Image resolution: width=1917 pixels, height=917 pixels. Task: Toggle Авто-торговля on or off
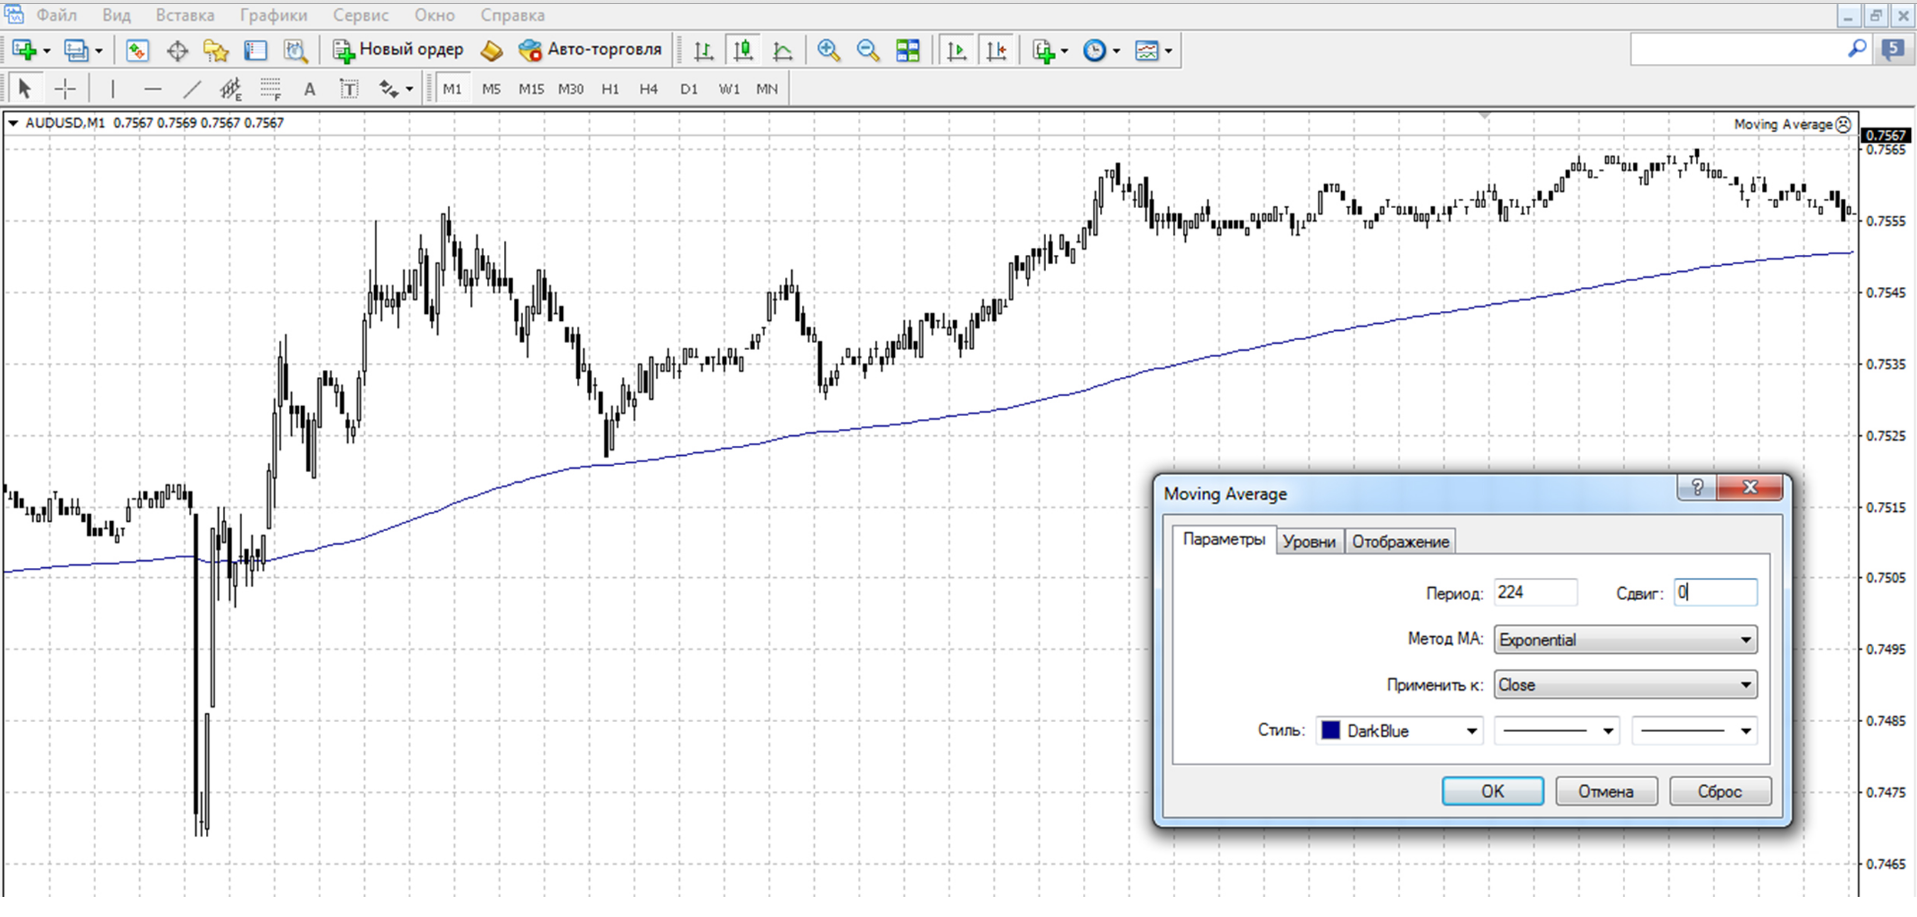point(590,49)
